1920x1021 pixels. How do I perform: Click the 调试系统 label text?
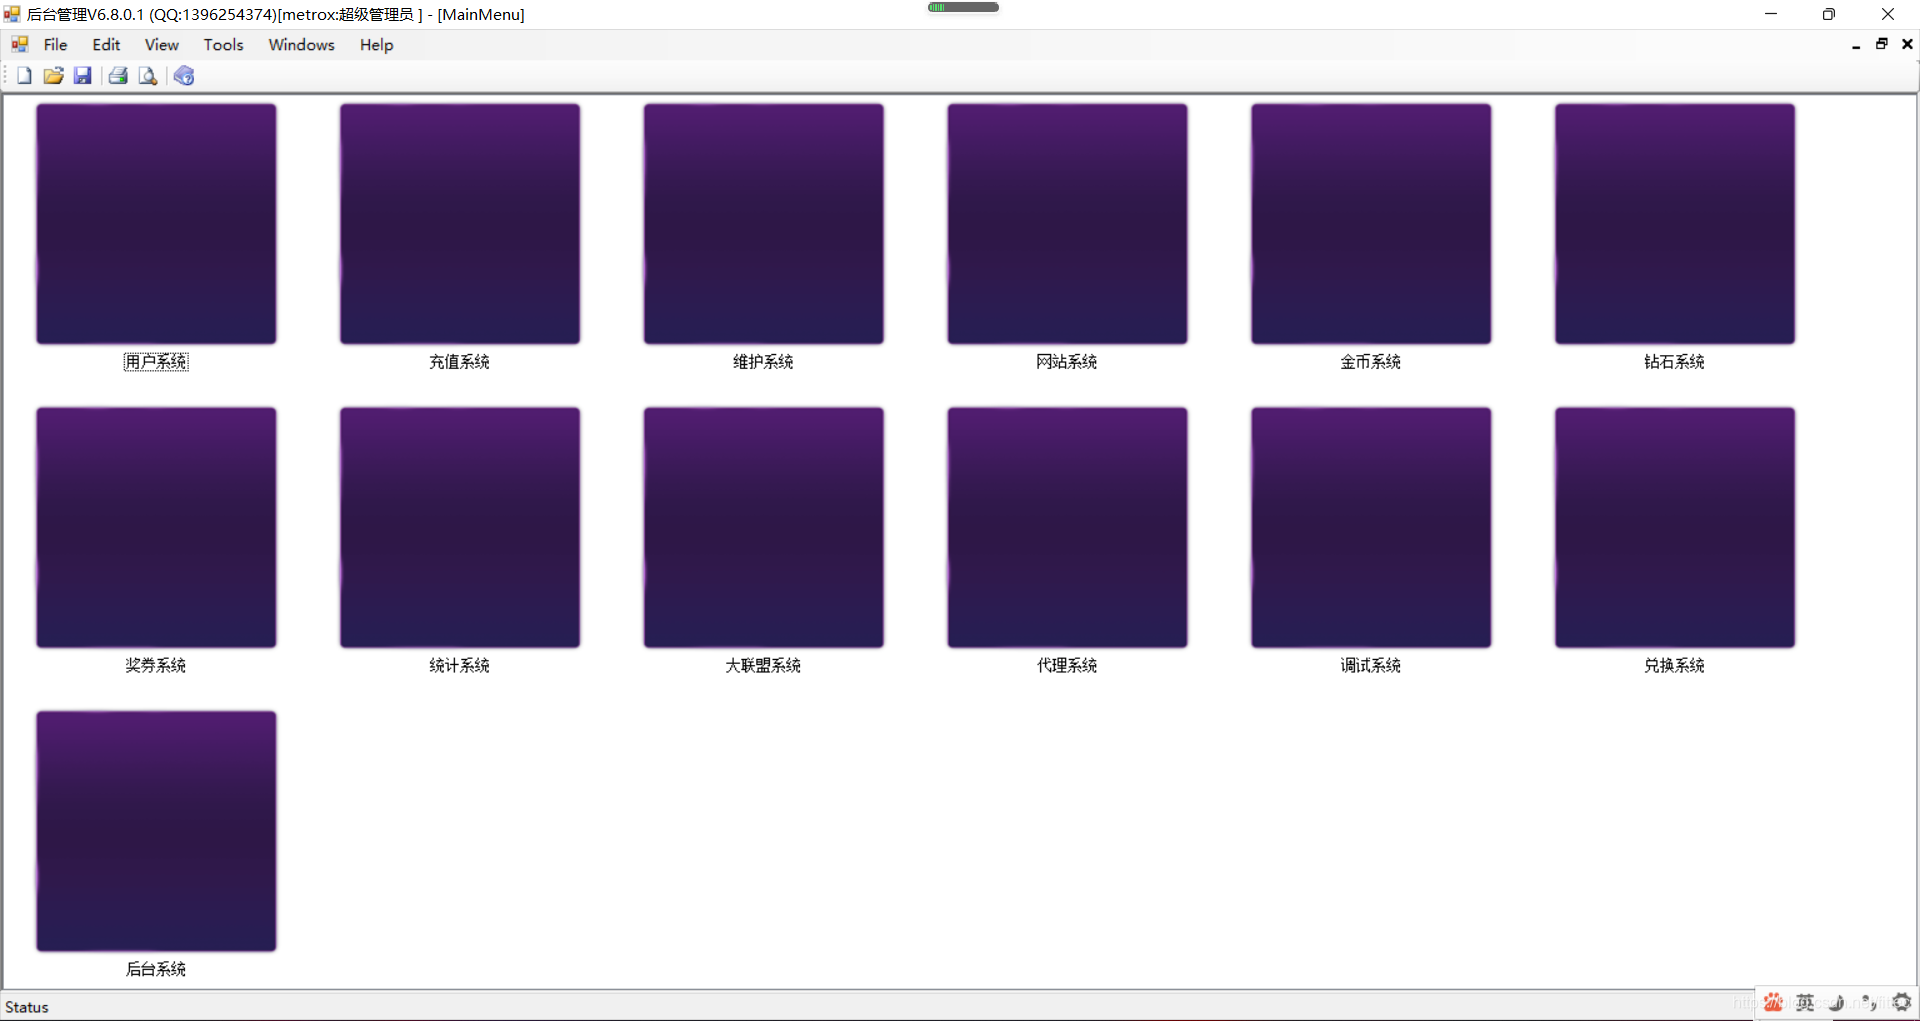click(1371, 666)
